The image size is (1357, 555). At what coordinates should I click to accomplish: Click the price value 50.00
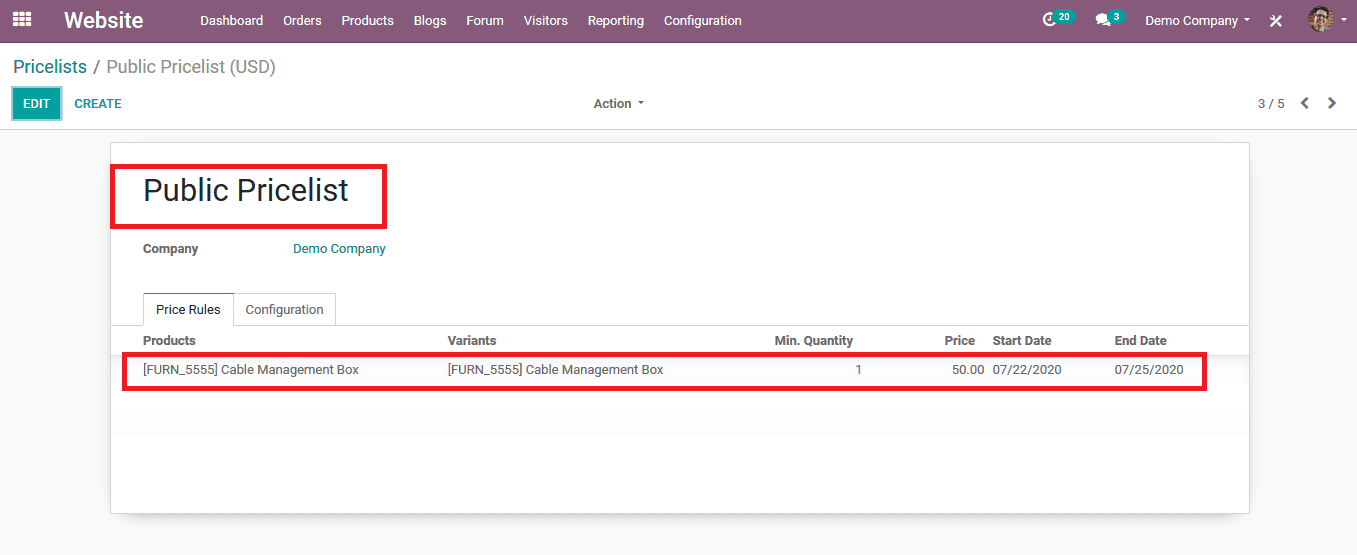[x=966, y=370]
